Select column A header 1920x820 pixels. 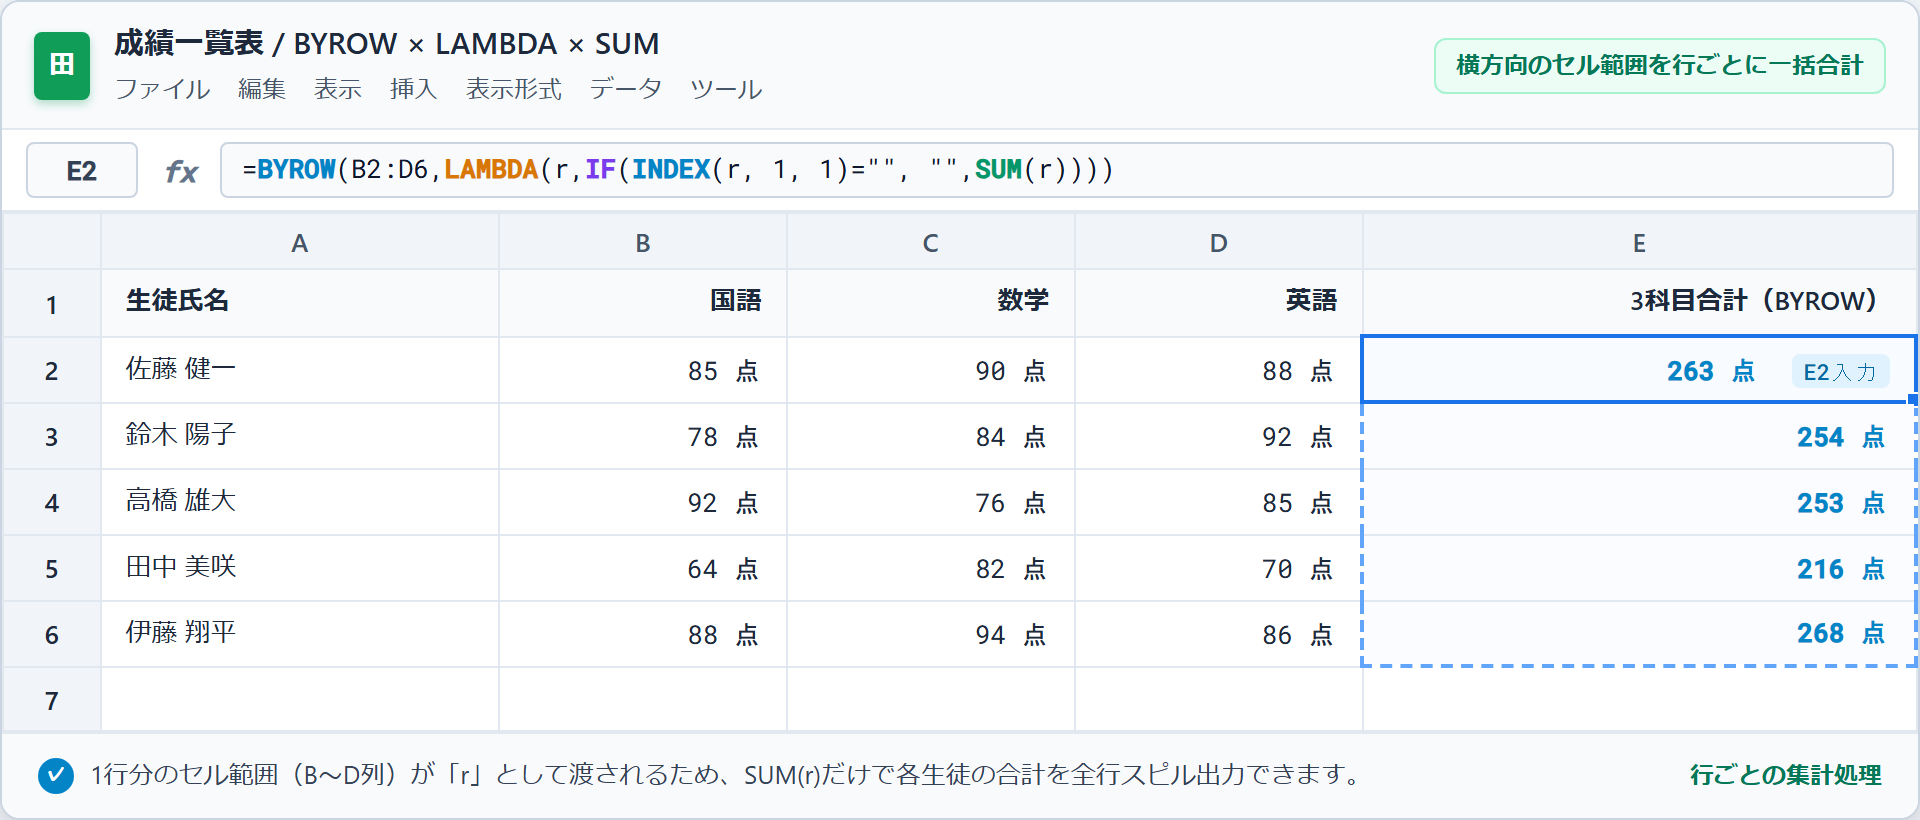coord(300,242)
